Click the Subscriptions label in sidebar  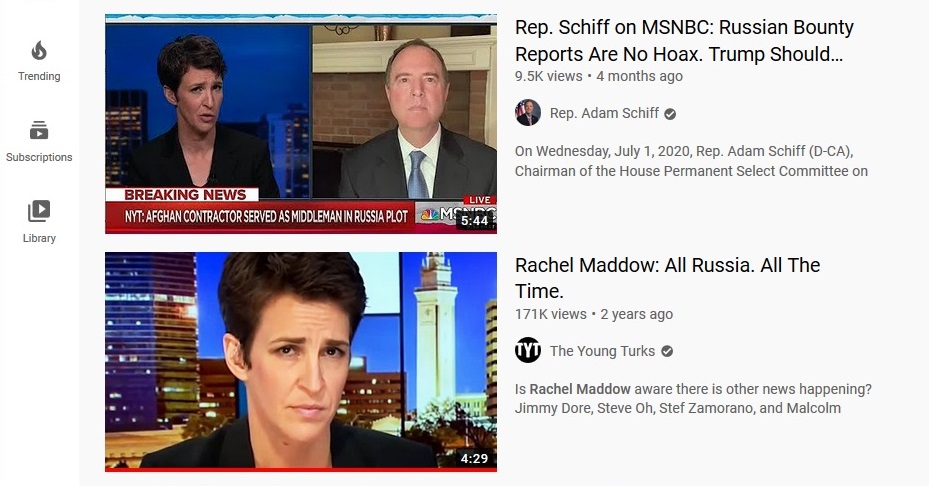[39, 157]
